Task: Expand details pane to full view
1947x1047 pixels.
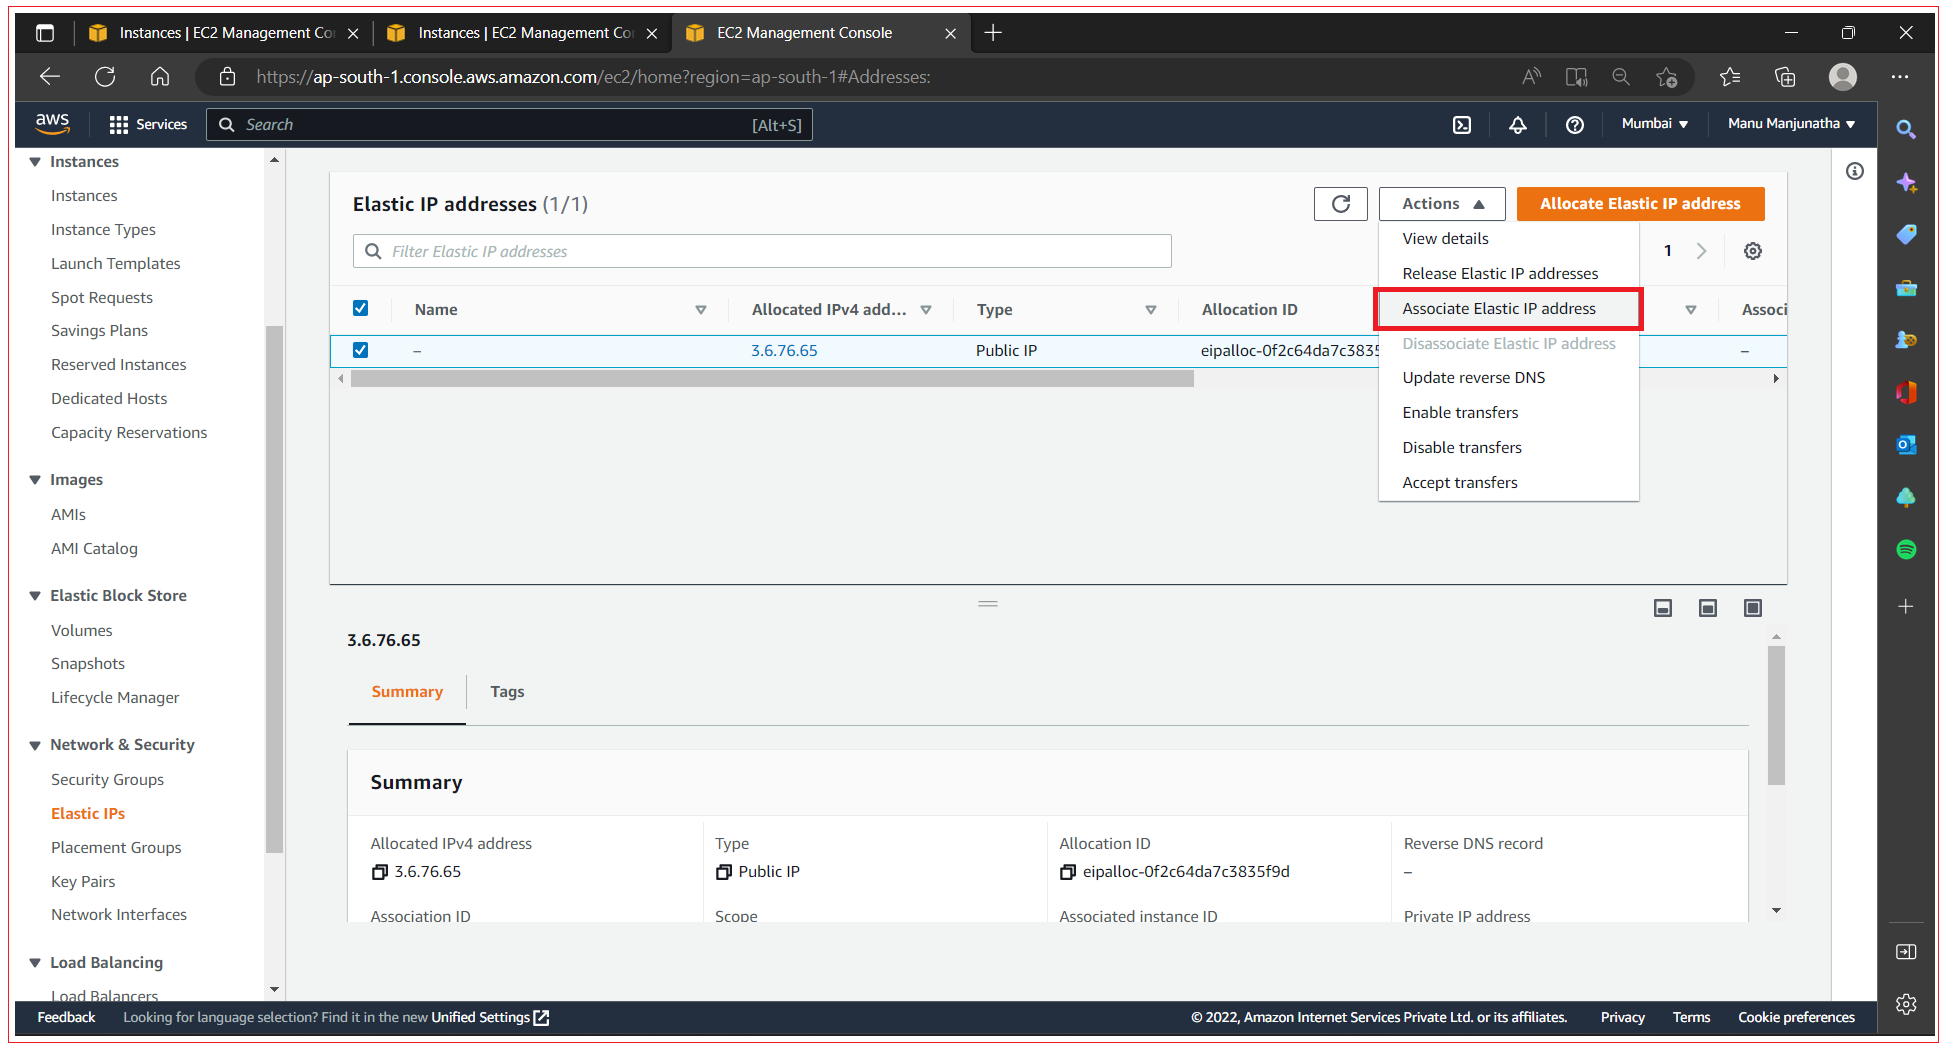Action: [x=1753, y=608]
